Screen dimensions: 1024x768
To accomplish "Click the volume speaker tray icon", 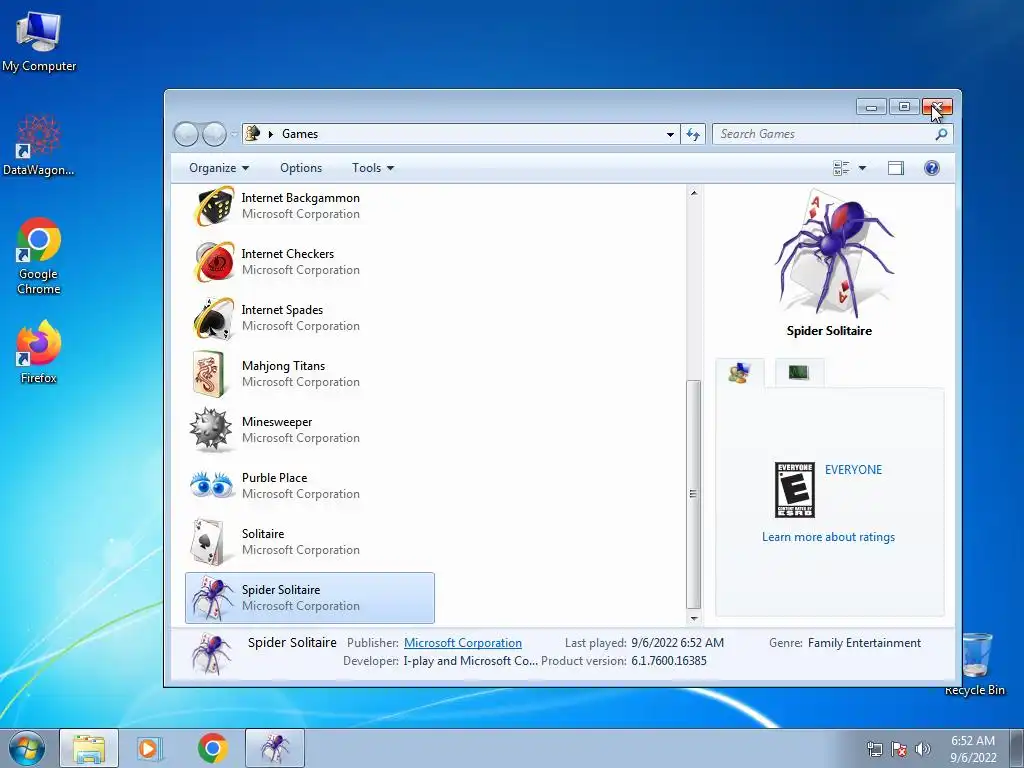I will [x=923, y=748].
